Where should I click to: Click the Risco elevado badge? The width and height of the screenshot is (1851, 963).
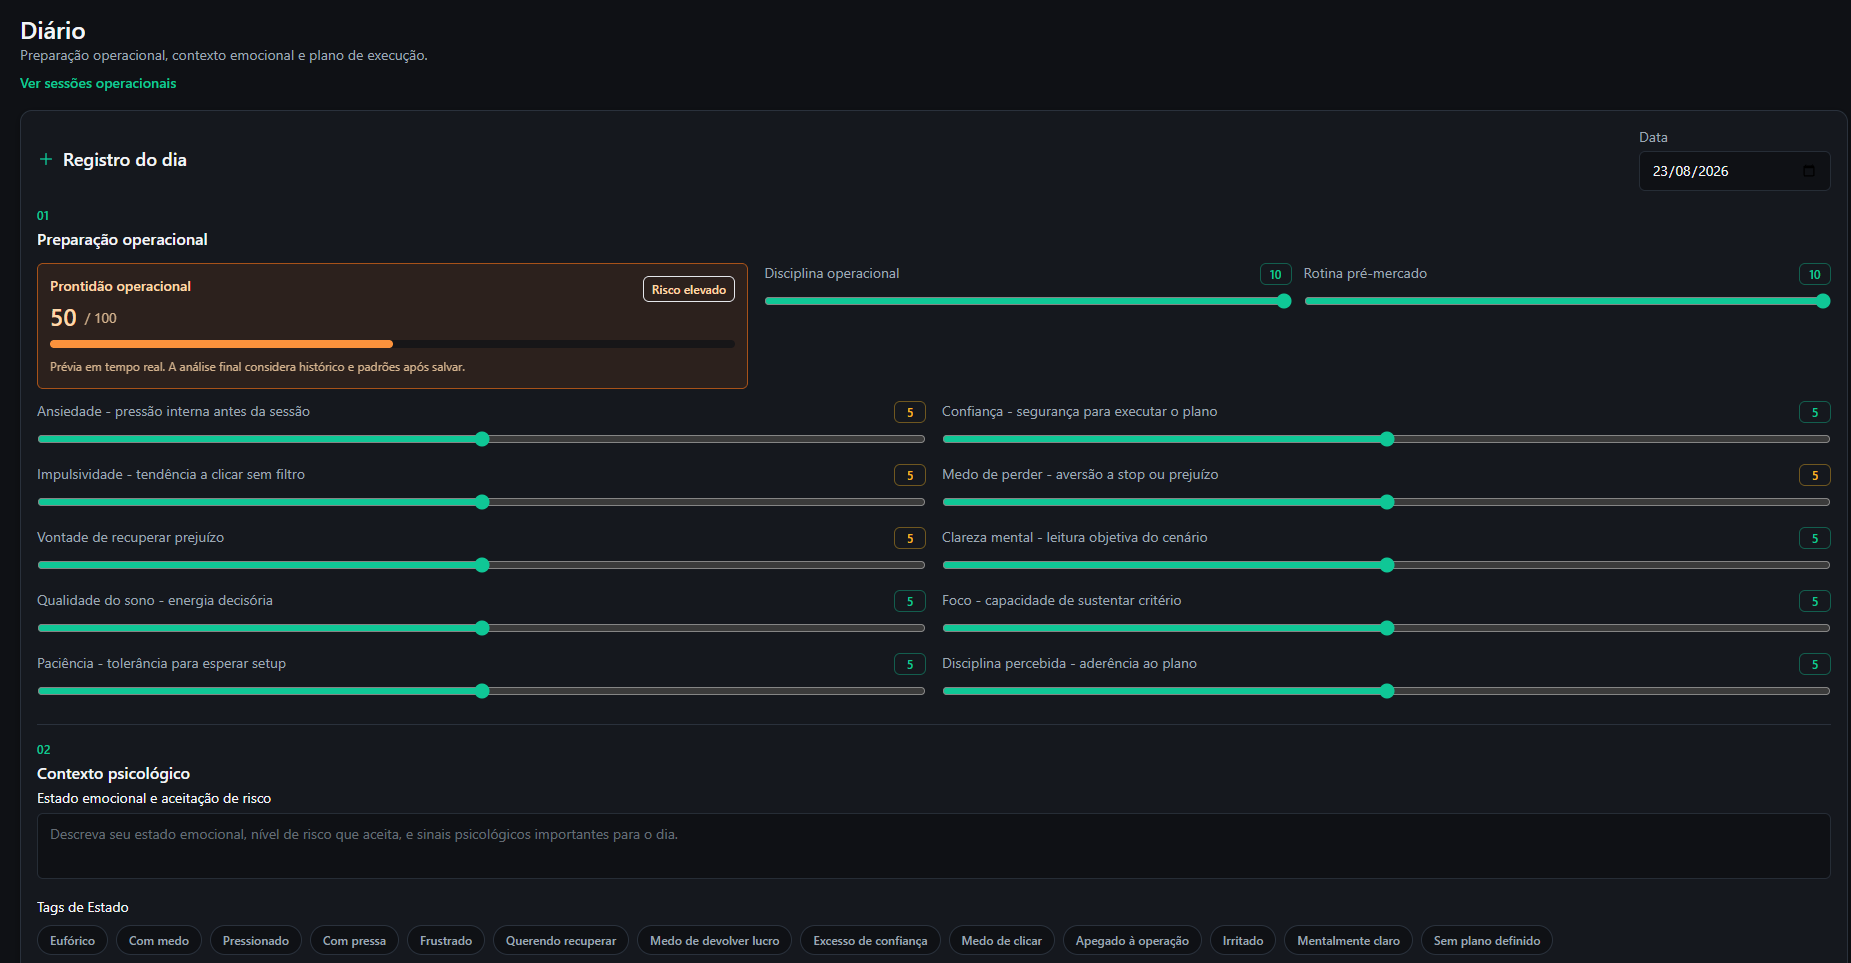(689, 289)
